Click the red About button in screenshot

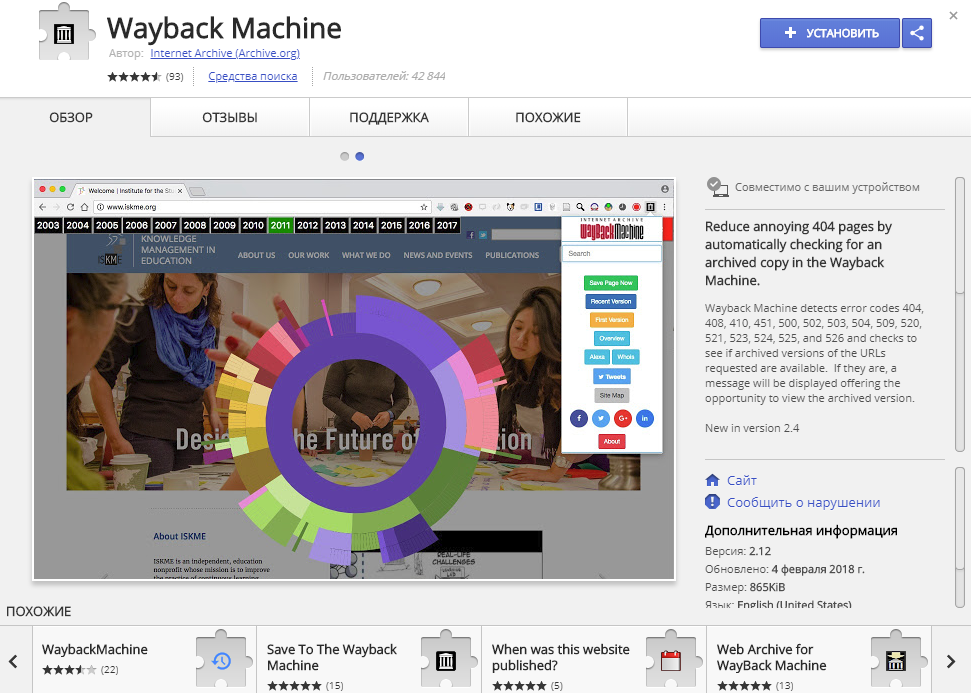[x=612, y=442]
